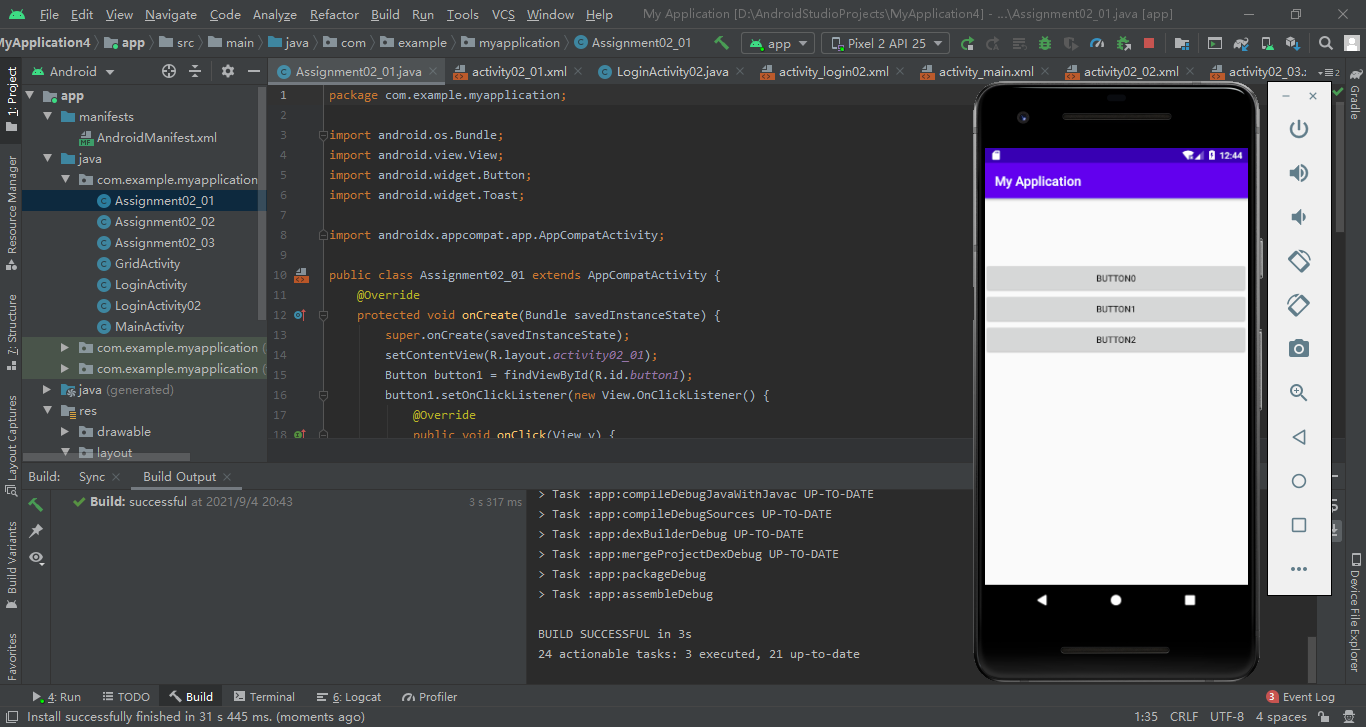Open the SDK Manager icon
Image resolution: width=1366 pixels, height=727 pixels.
1292,43
